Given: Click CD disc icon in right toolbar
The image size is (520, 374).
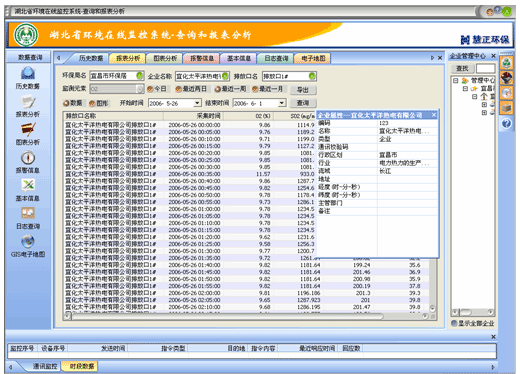Looking at the screenshot, I should [506, 93].
